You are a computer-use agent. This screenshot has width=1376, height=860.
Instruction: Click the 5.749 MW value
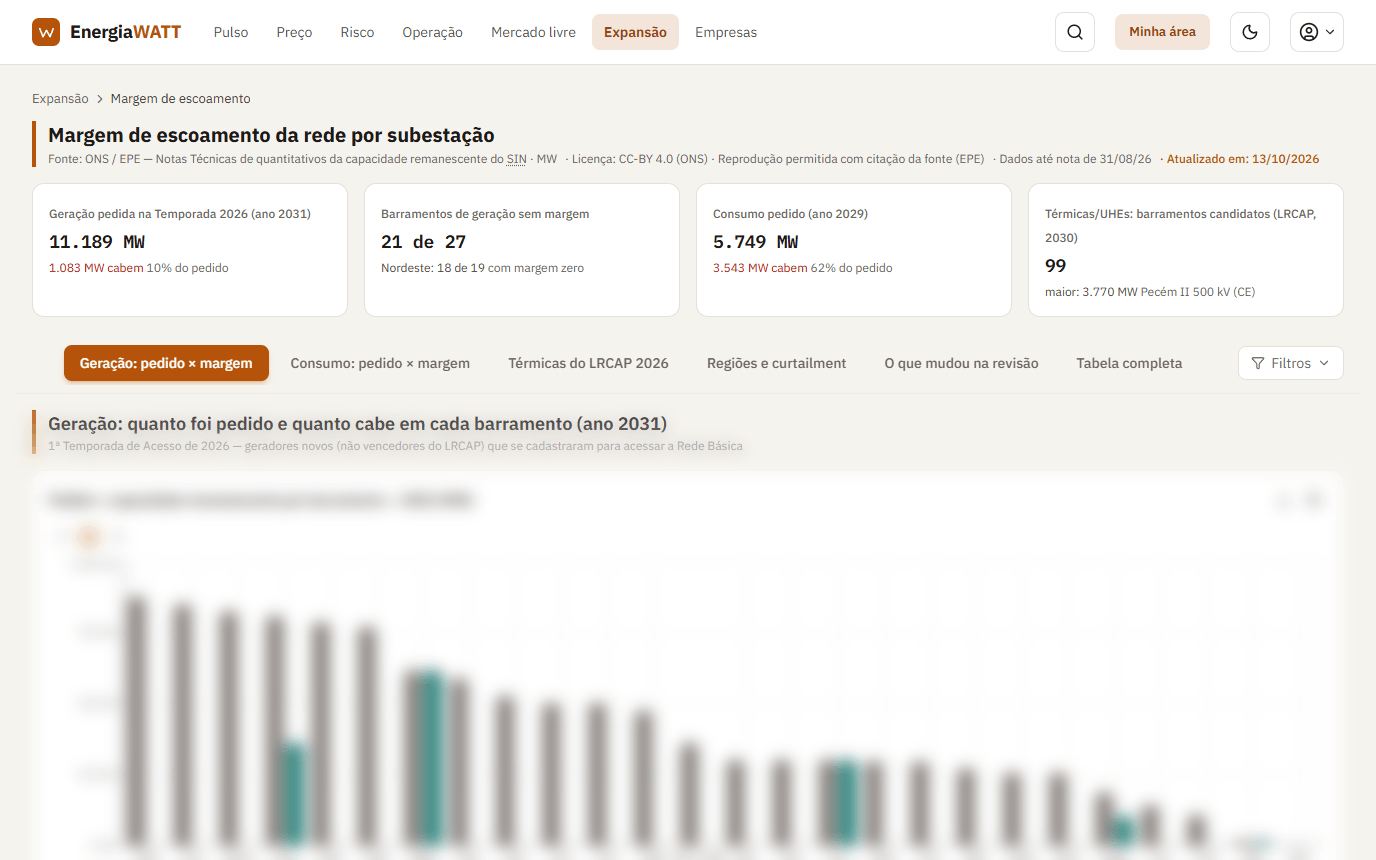tap(756, 242)
